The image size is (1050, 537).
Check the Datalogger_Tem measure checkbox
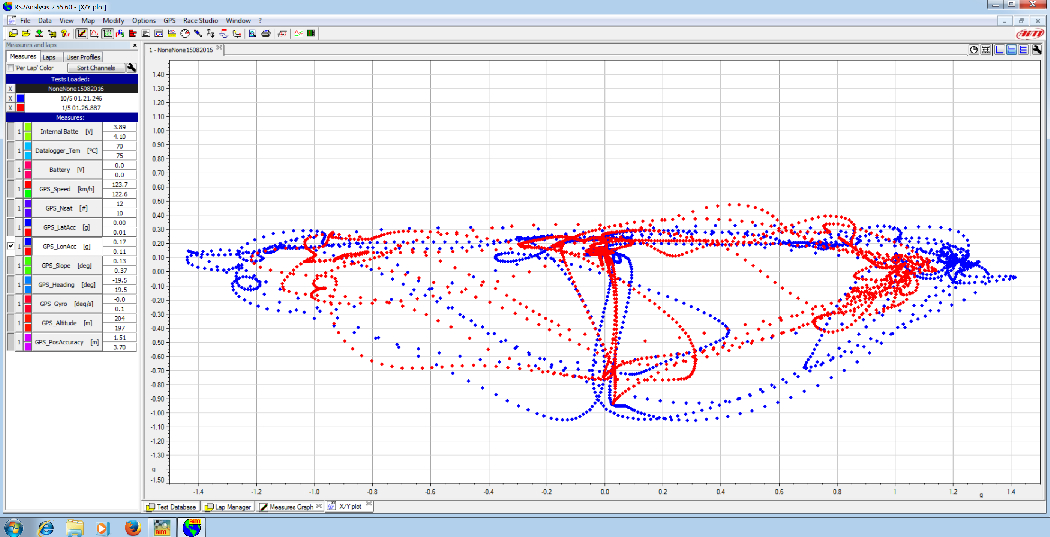[x=10, y=151]
